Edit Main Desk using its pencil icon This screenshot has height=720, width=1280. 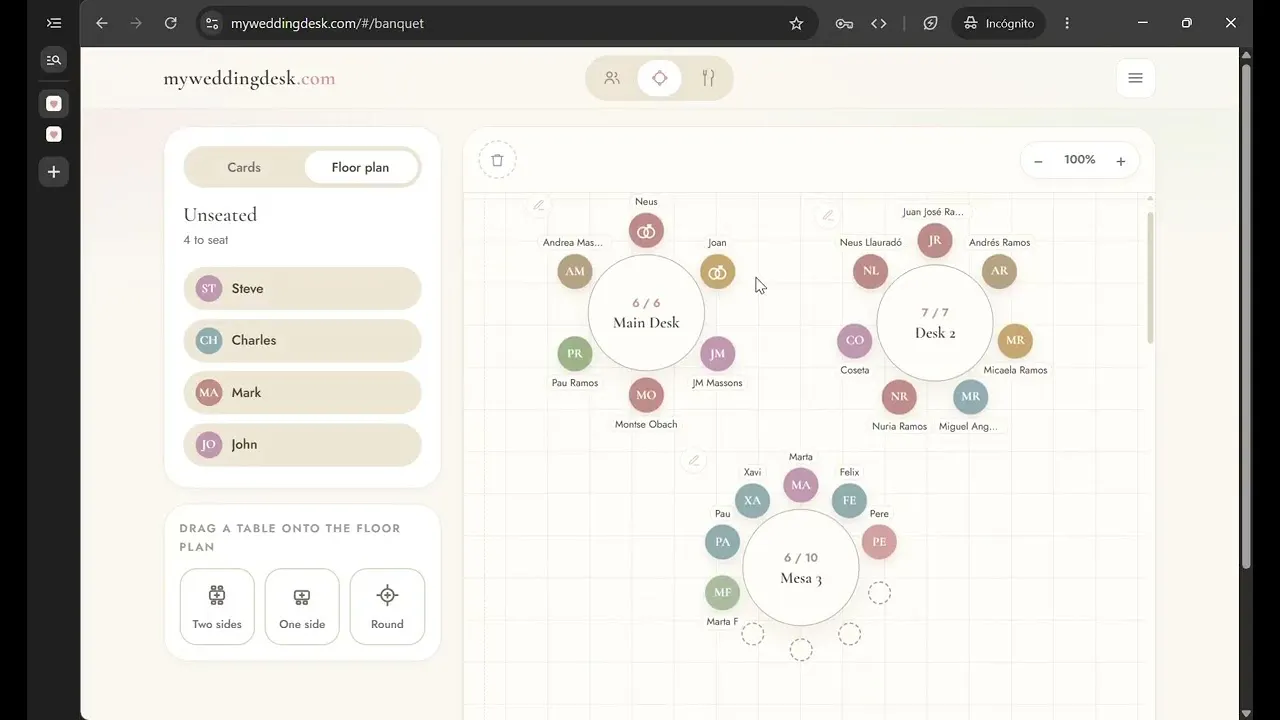[x=539, y=205]
